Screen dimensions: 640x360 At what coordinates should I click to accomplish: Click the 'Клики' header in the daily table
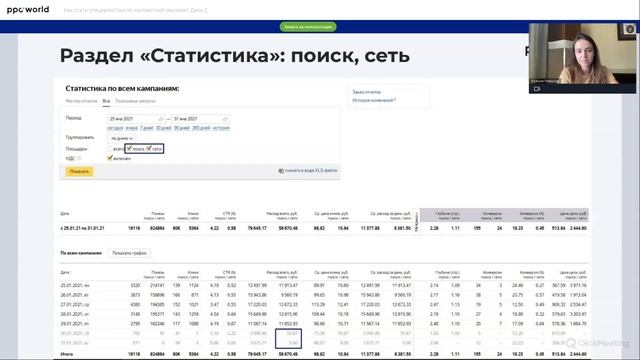(x=193, y=272)
